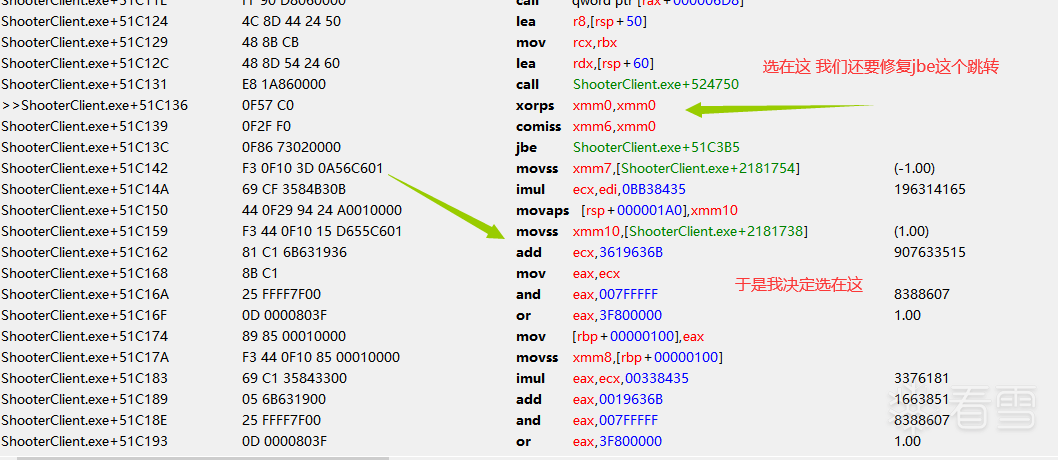Select address ShooterClient.exe+51C174
The width and height of the screenshot is (1058, 460).
84,336
